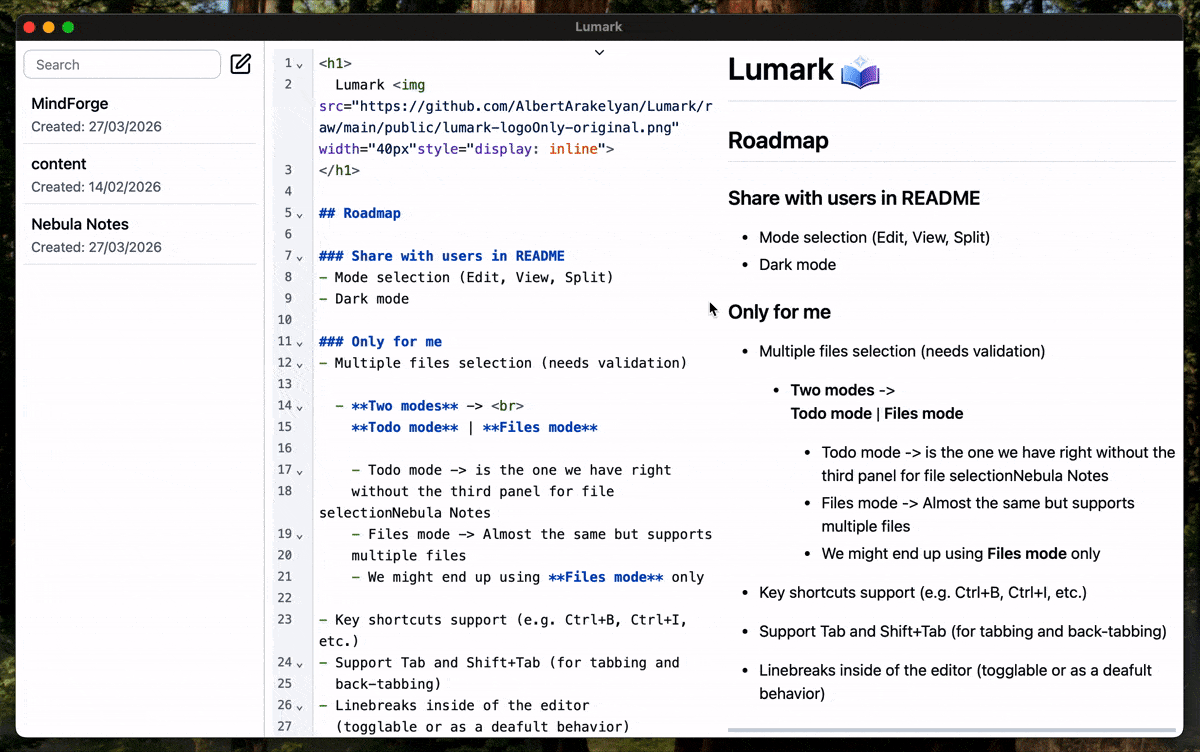Image resolution: width=1200 pixels, height=752 pixels.
Task: Click the 'Lumark' window title
Action: click(599, 27)
